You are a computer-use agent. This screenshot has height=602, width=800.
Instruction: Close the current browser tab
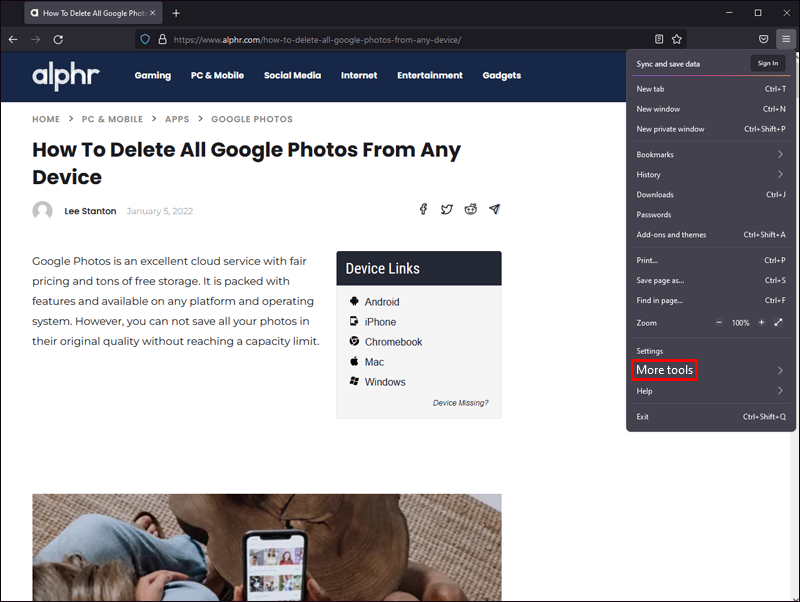(x=152, y=13)
